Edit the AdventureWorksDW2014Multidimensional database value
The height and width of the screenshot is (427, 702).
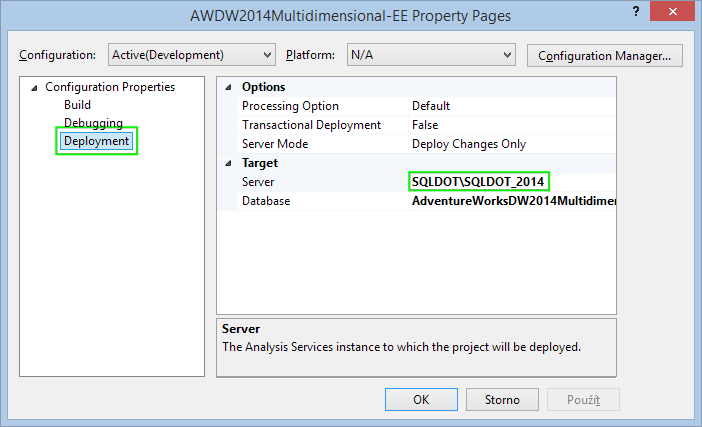click(x=512, y=201)
